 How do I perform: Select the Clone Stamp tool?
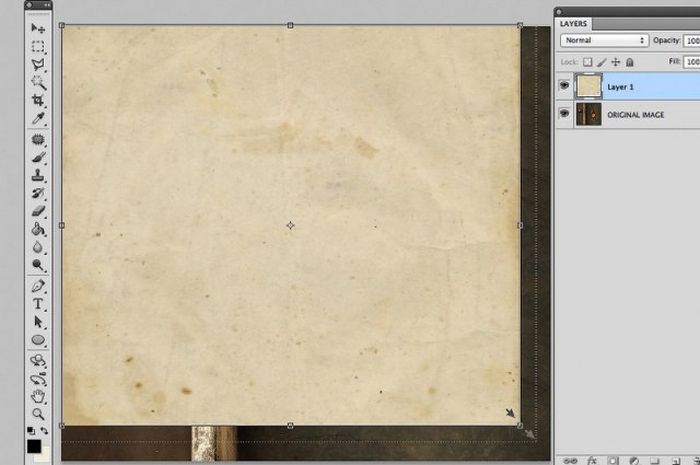pyautogui.click(x=39, y=175)
